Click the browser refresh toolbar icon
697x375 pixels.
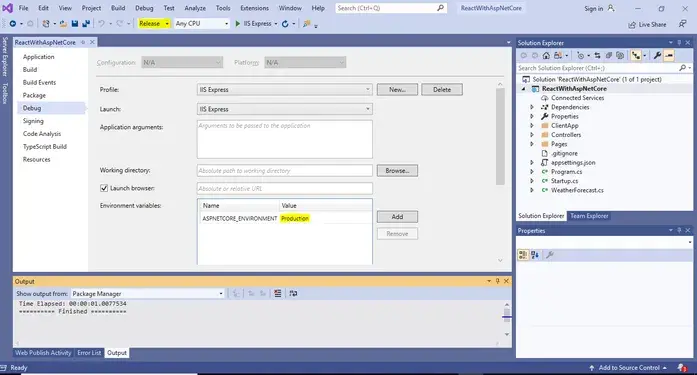pyautogui.click(x=285, y=24)
